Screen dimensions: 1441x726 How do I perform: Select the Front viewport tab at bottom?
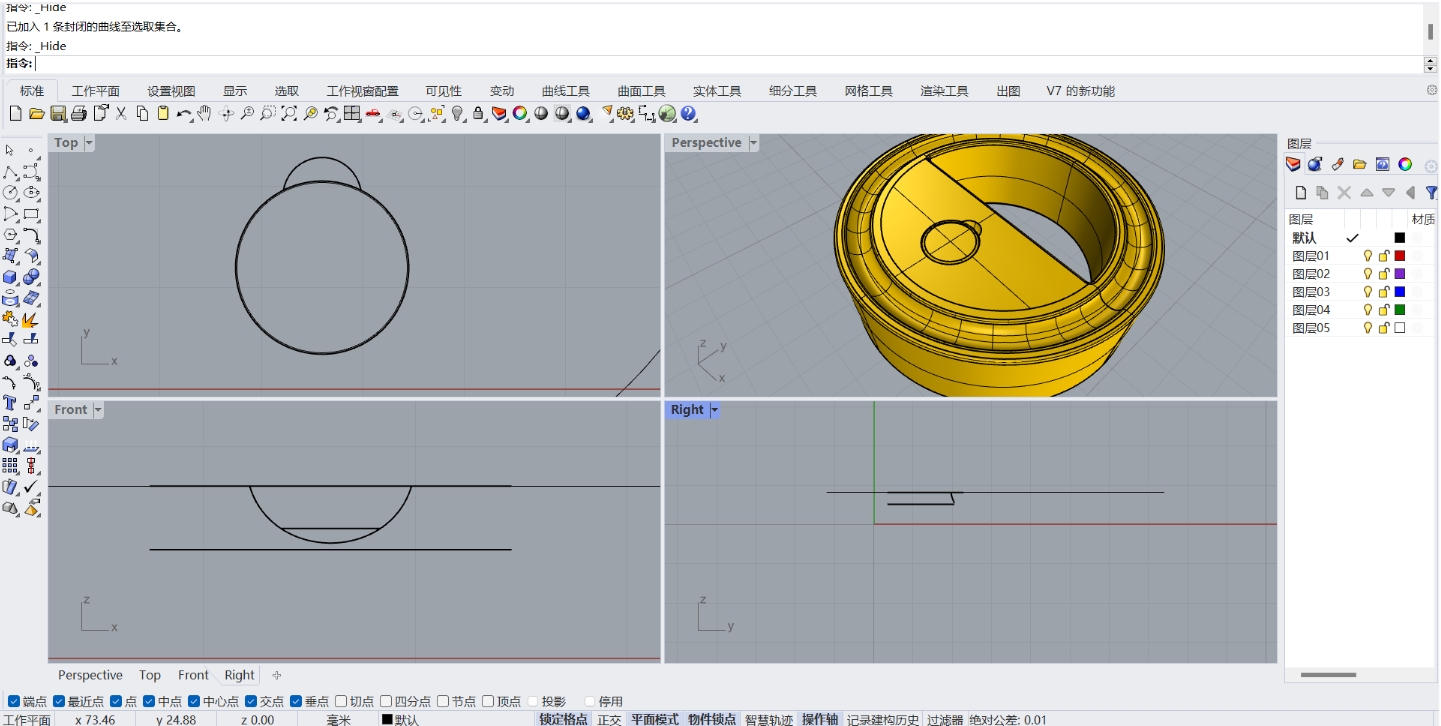click(193, 675)
